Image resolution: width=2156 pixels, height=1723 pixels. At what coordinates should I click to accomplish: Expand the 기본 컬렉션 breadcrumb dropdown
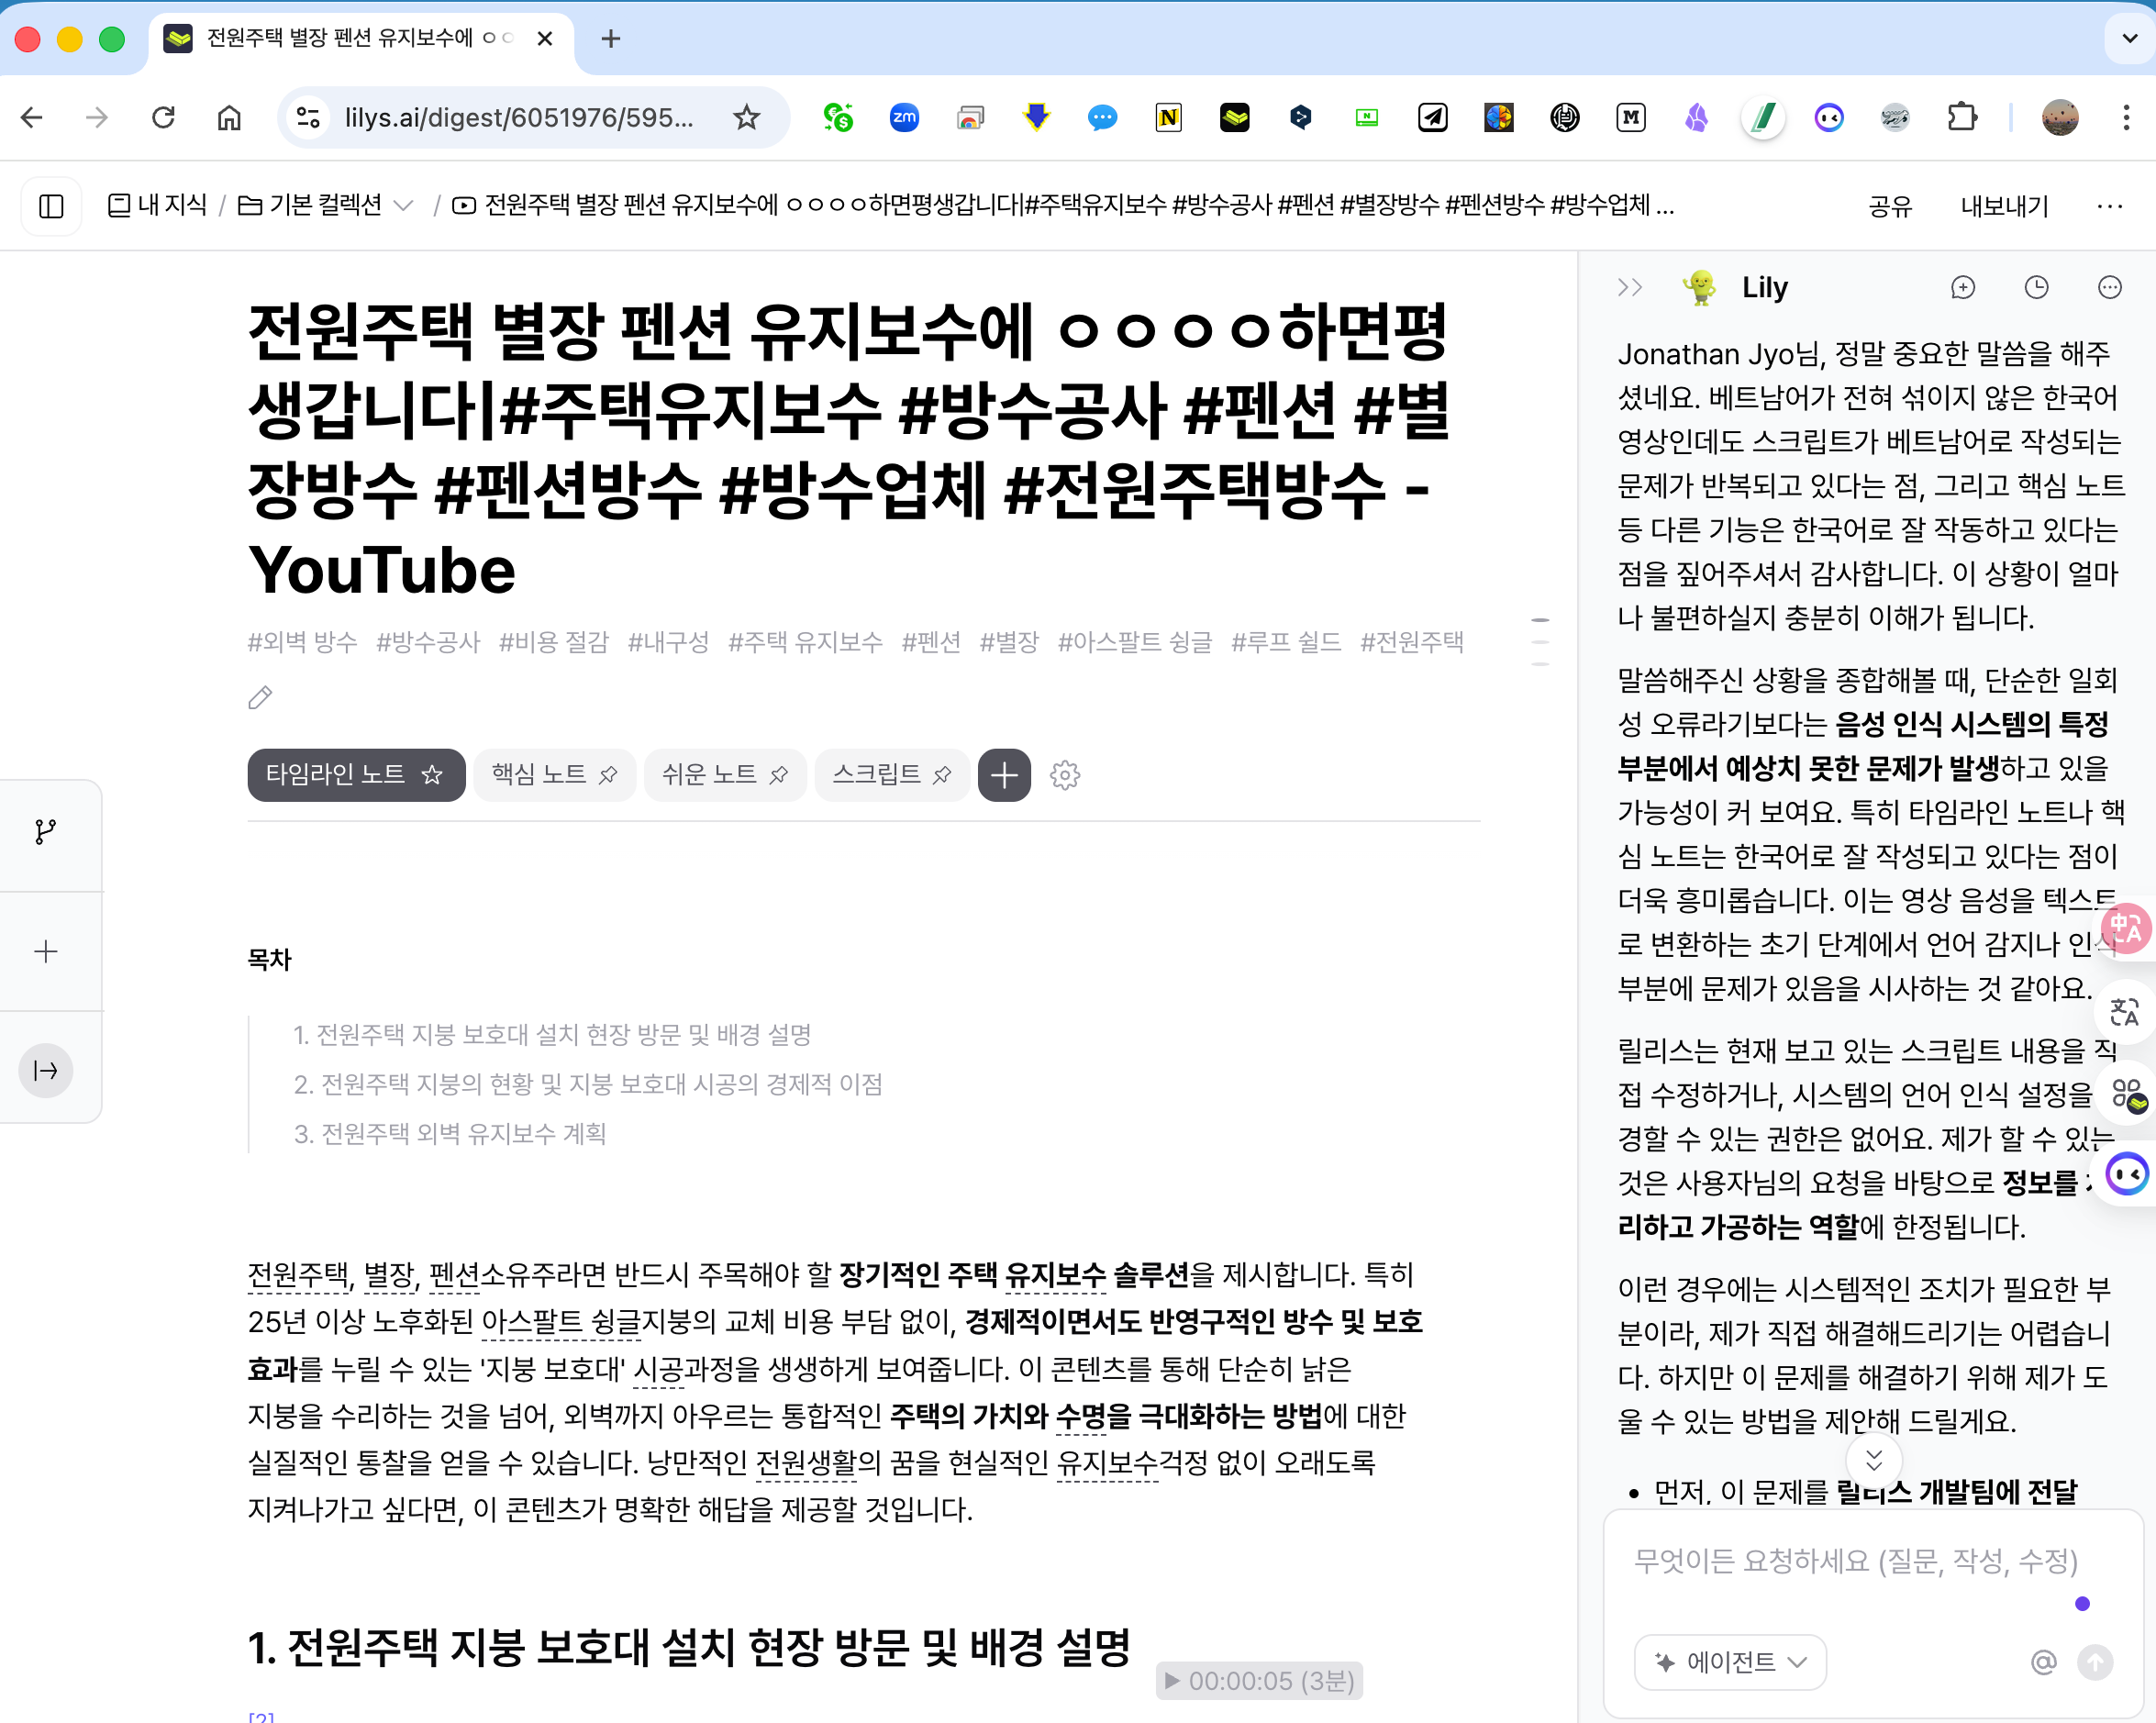pos(404,206)
